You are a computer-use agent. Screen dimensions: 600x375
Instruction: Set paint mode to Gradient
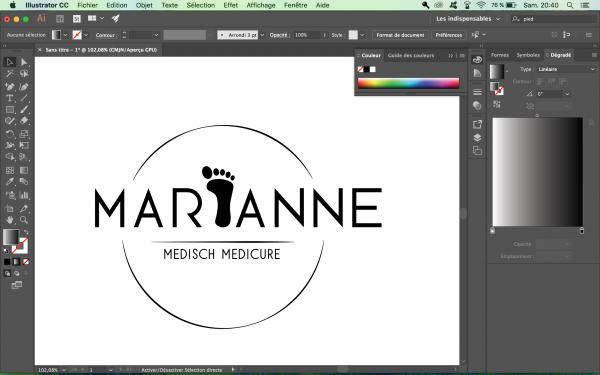pos(16,262)
